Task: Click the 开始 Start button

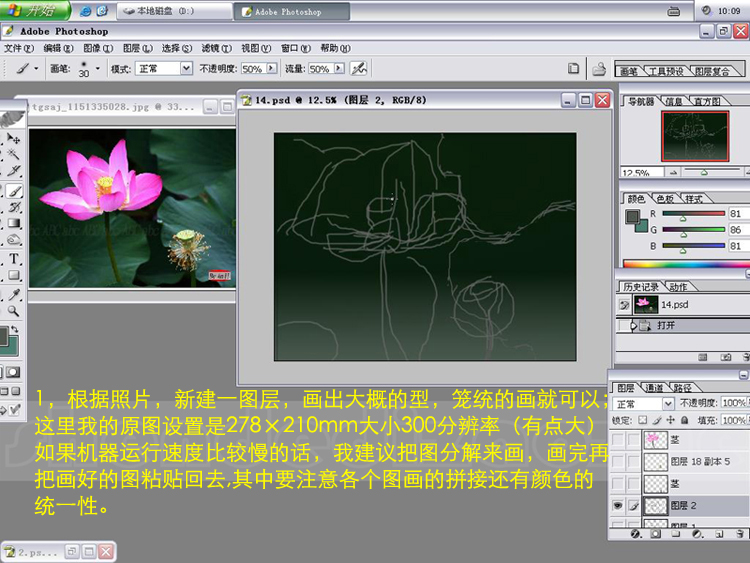Action: click(34, 11)
